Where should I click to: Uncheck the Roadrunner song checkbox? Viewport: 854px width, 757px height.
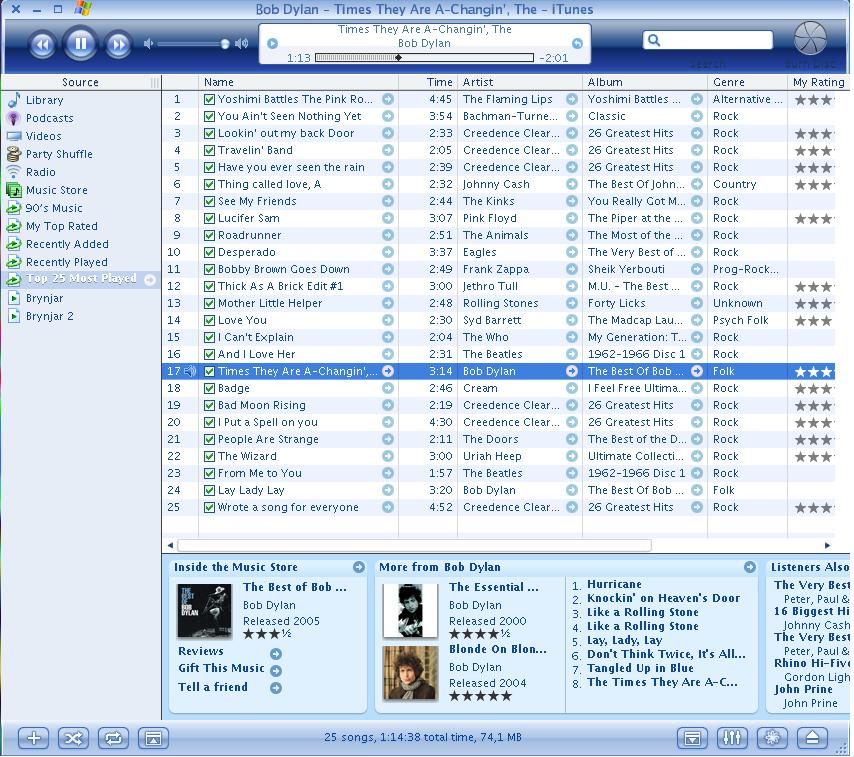pos(209,236)
